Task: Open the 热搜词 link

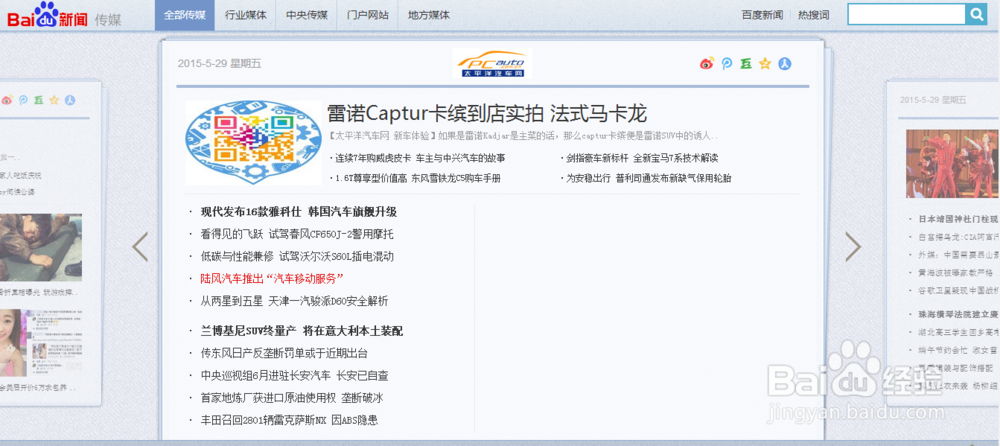Action: tap(814, 15)
